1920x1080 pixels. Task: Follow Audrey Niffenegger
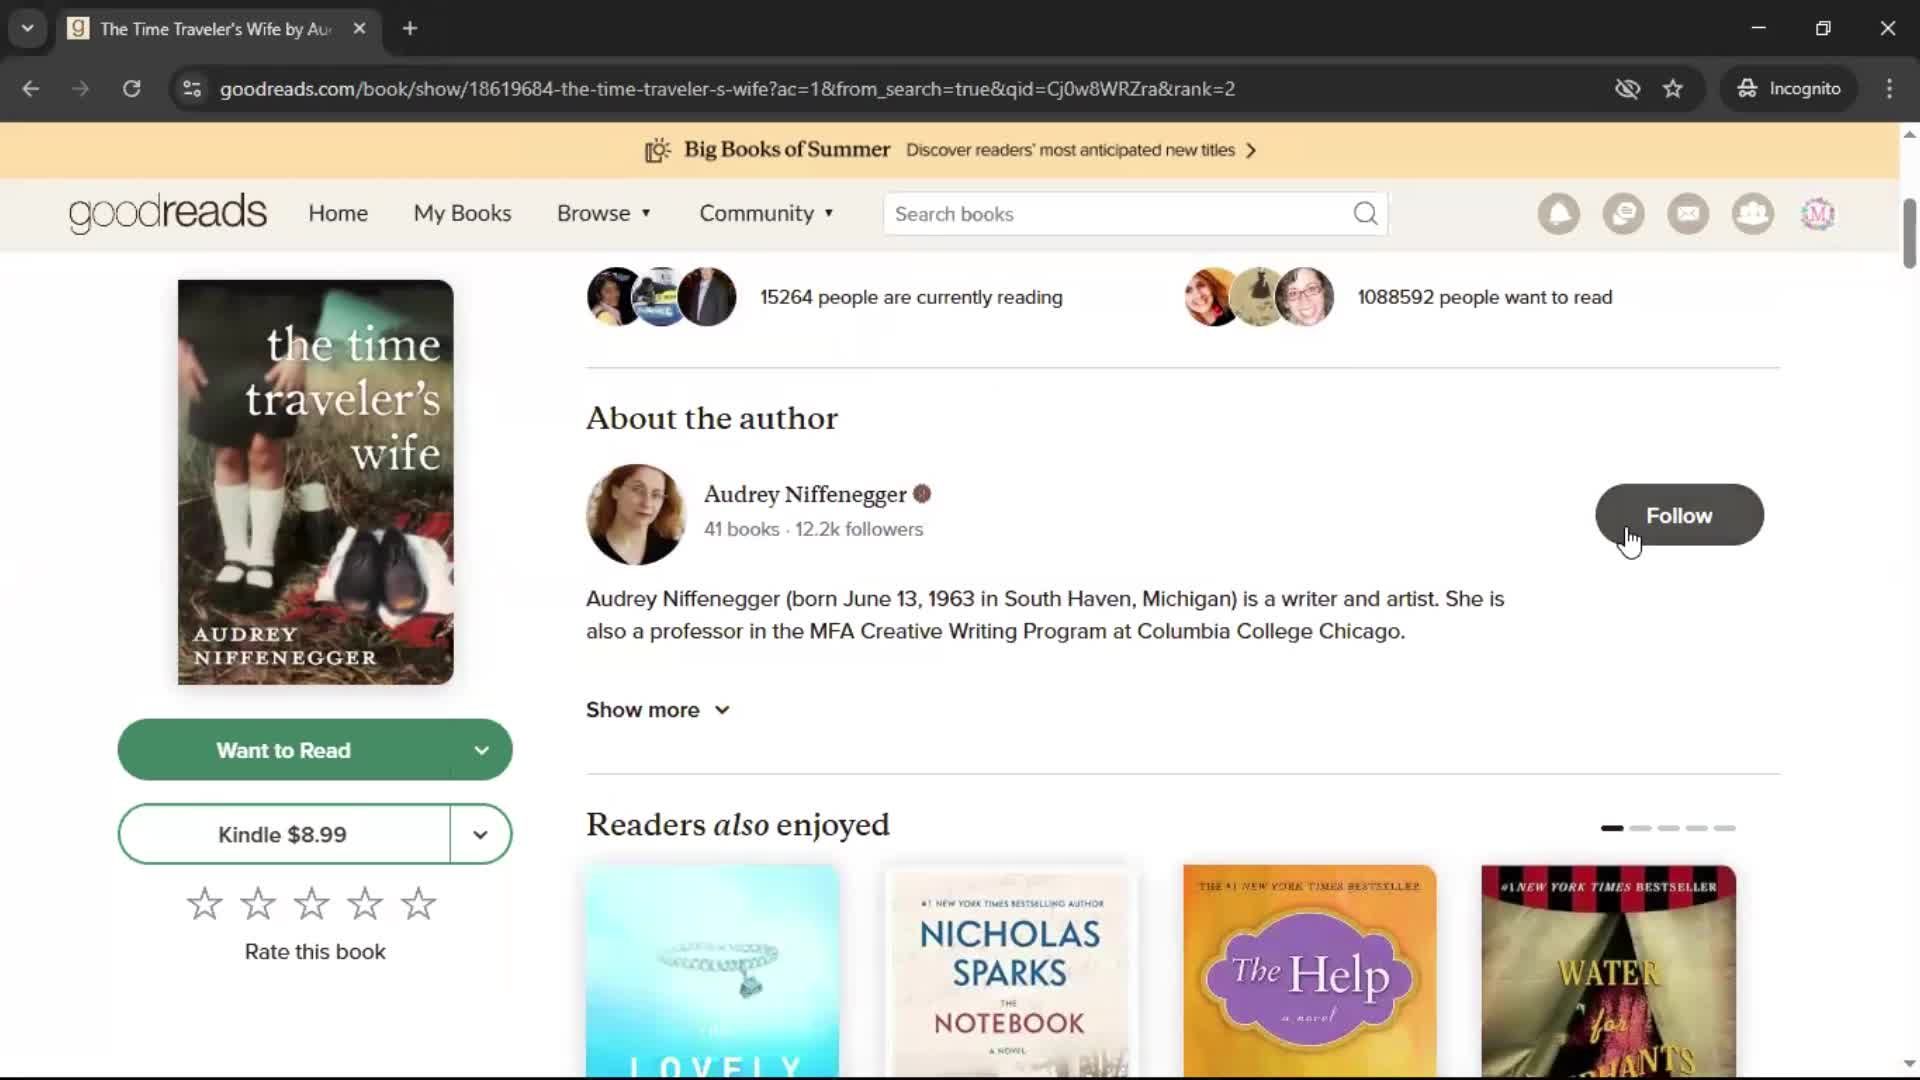pos(1679,515)
